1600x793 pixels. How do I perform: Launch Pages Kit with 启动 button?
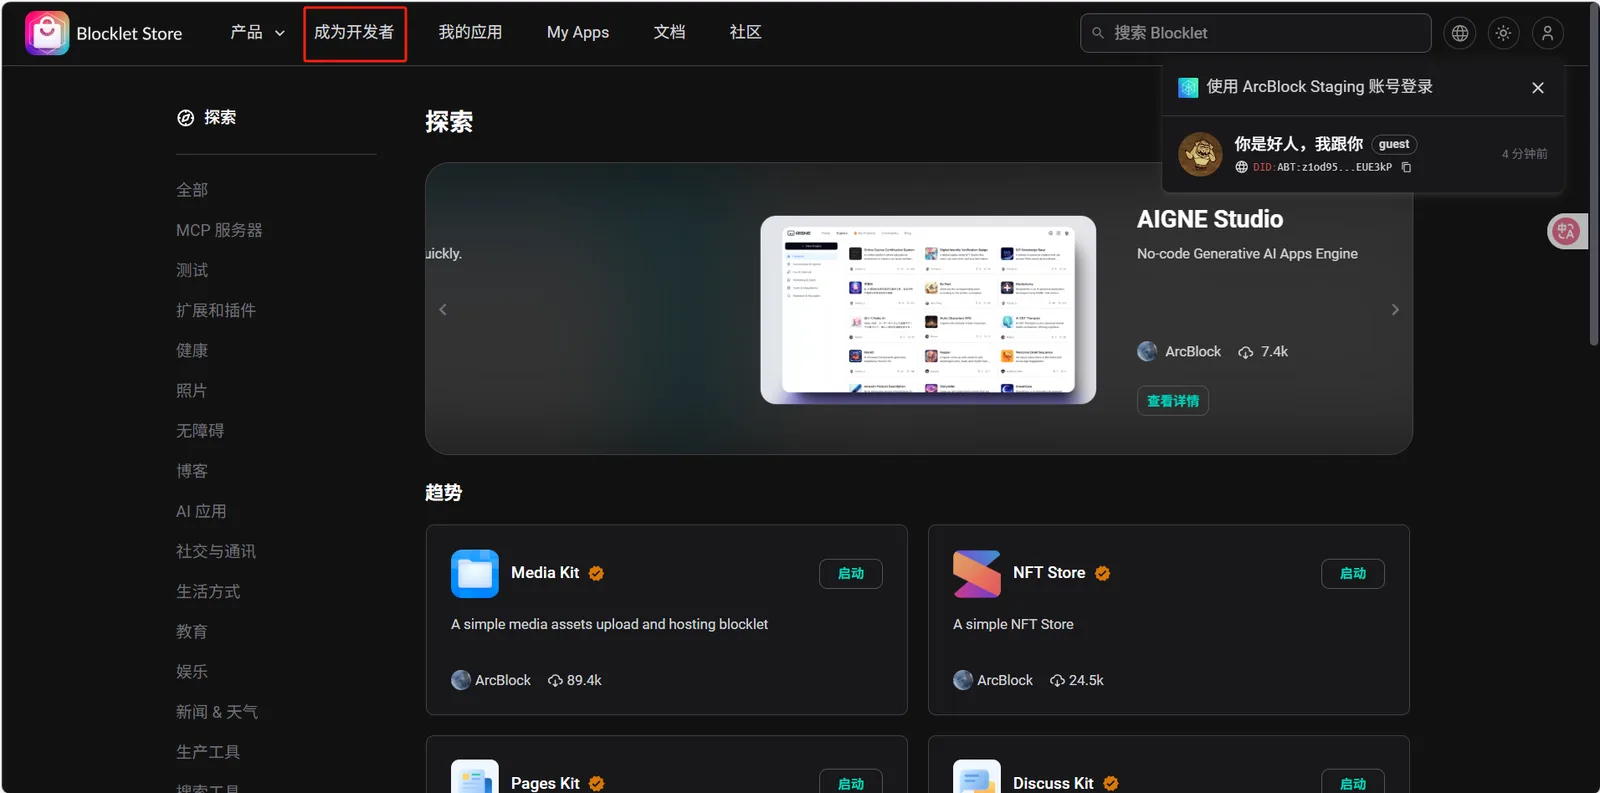click(x=851, y=782)
